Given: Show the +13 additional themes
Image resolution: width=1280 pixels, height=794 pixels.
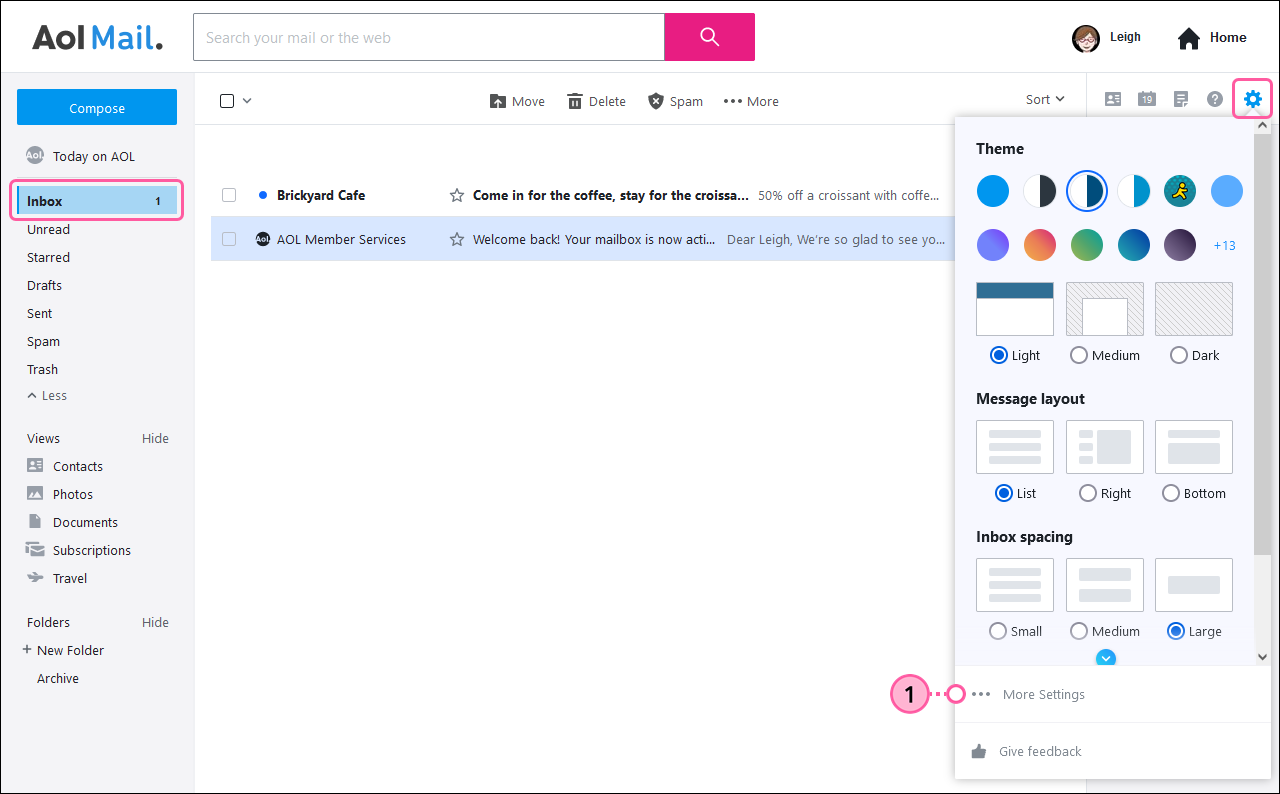Looking at the screenshot, I should click(x=1224, y=245).
